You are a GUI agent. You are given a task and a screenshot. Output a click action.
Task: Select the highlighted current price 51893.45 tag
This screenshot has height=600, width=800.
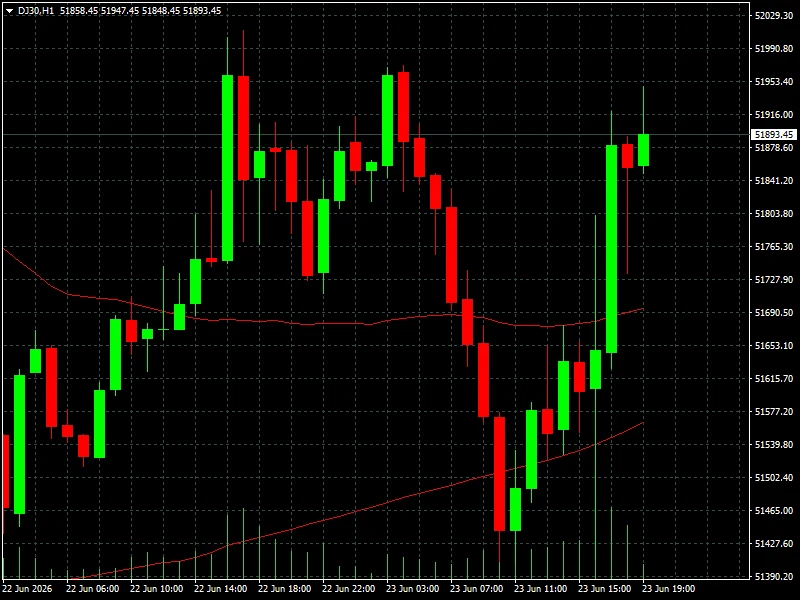pos(774,135)
